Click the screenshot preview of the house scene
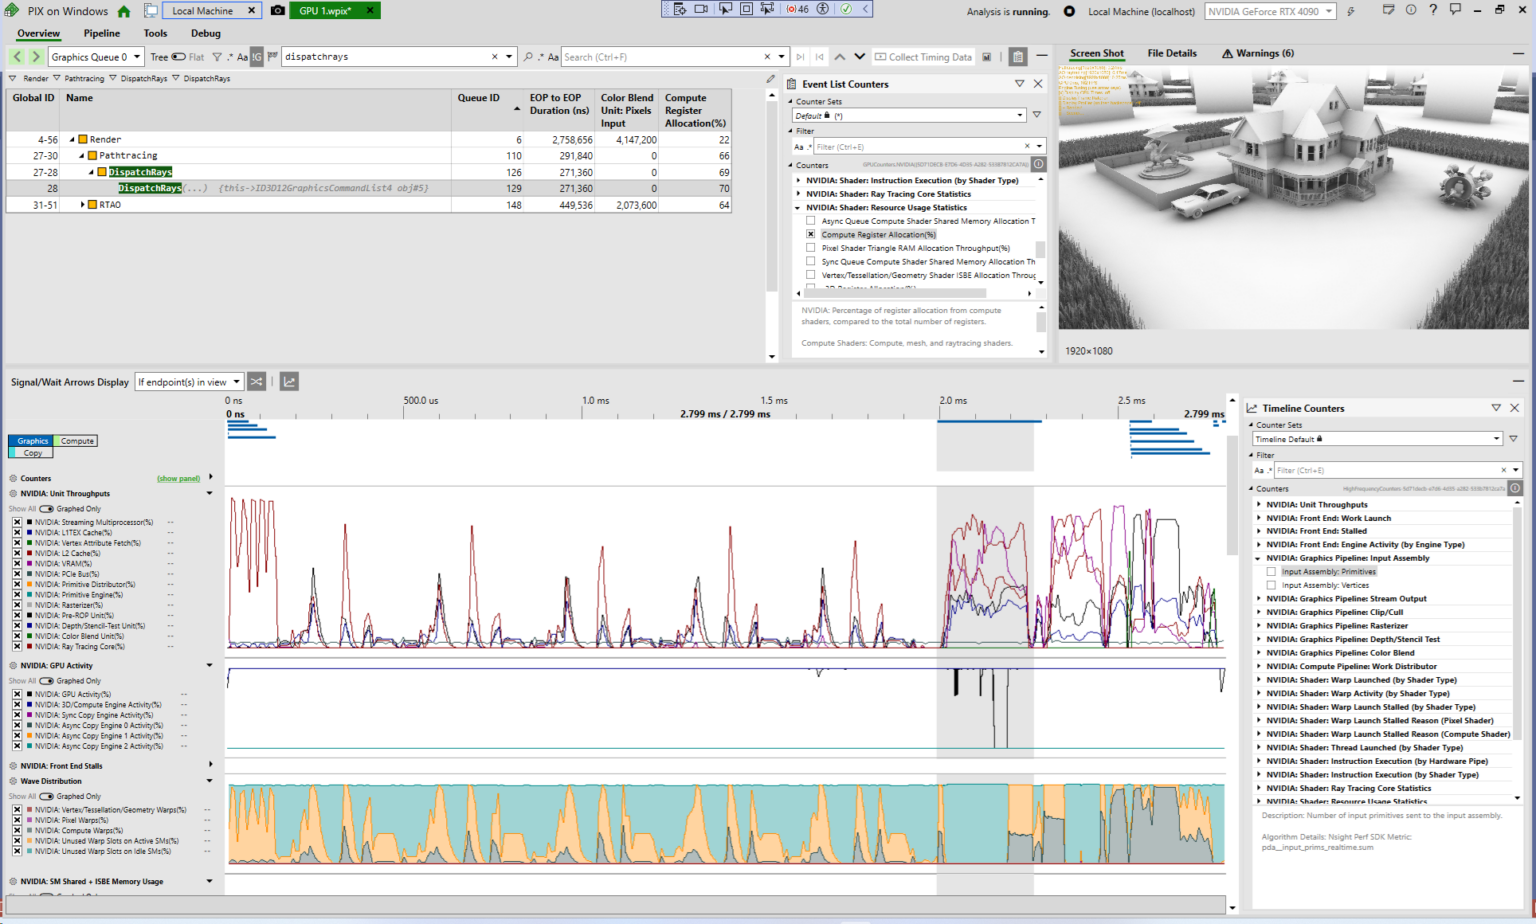The image size is (1536, 924). pyautogui.click(x=1294, y=198)
